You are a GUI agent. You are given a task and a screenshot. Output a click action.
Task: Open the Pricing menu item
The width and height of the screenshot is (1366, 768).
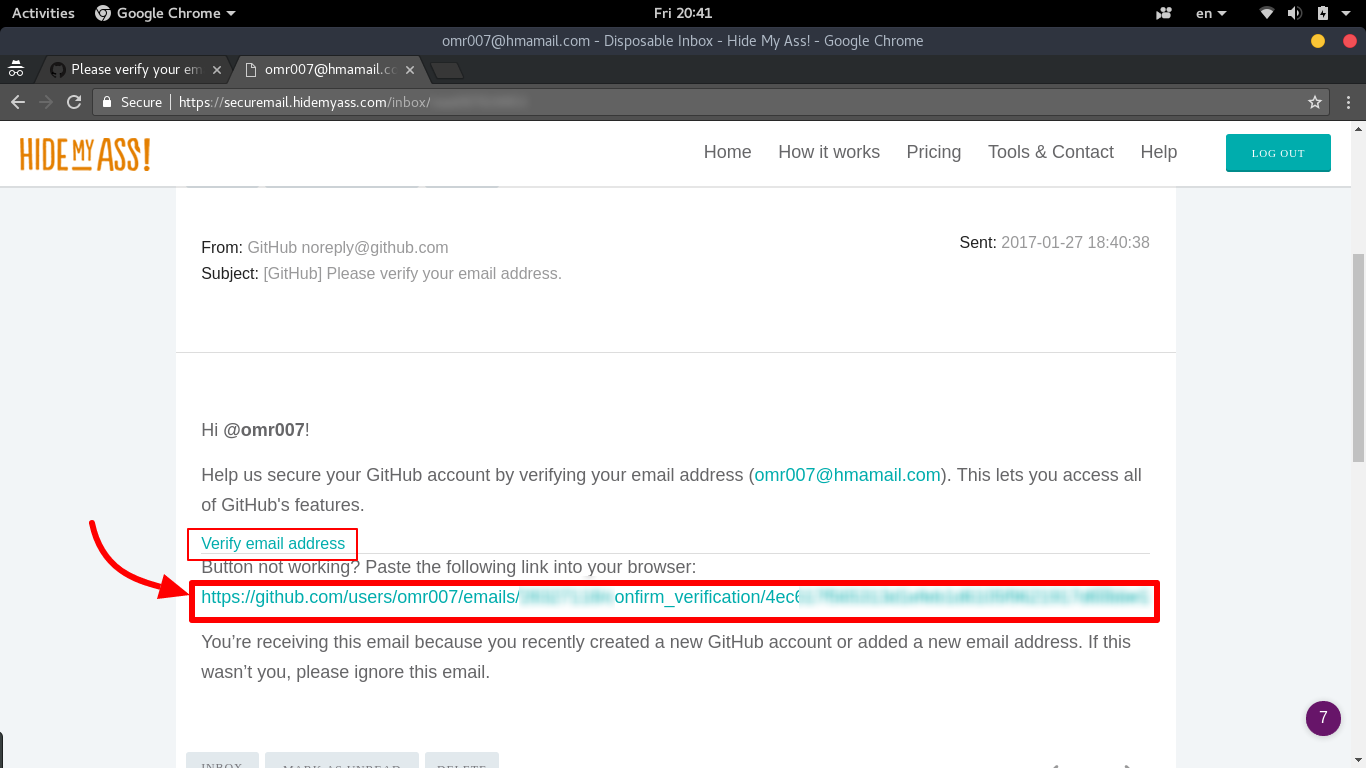coord(933,152)
